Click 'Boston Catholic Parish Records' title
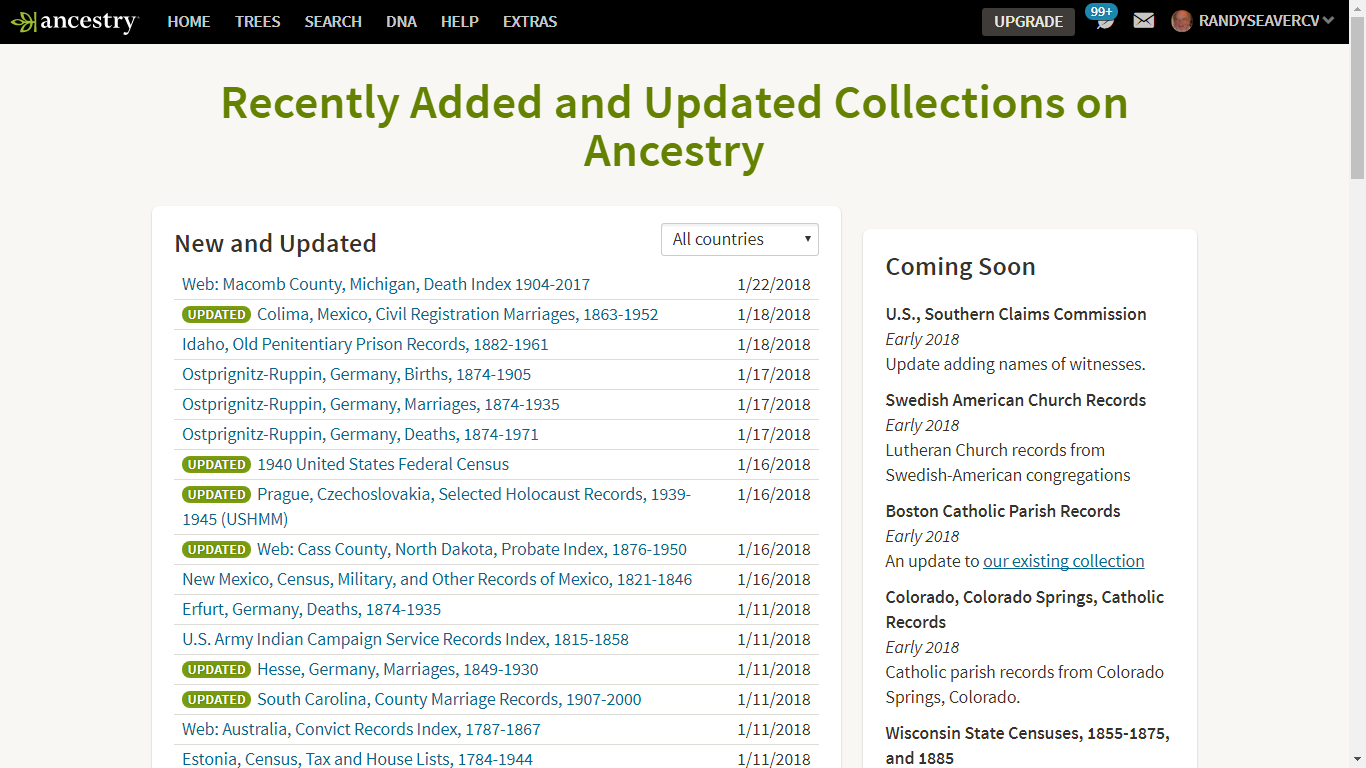 [x=1003, y=511]
